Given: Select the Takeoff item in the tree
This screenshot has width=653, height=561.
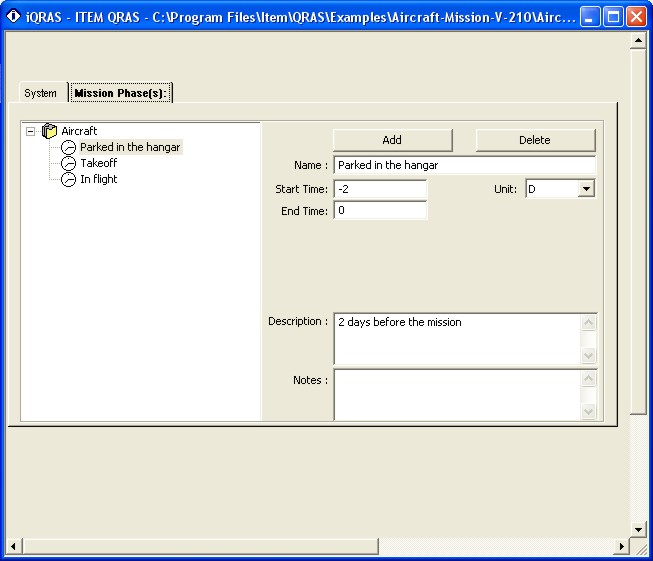Looking at the screenshot, I should click(99, 163).
